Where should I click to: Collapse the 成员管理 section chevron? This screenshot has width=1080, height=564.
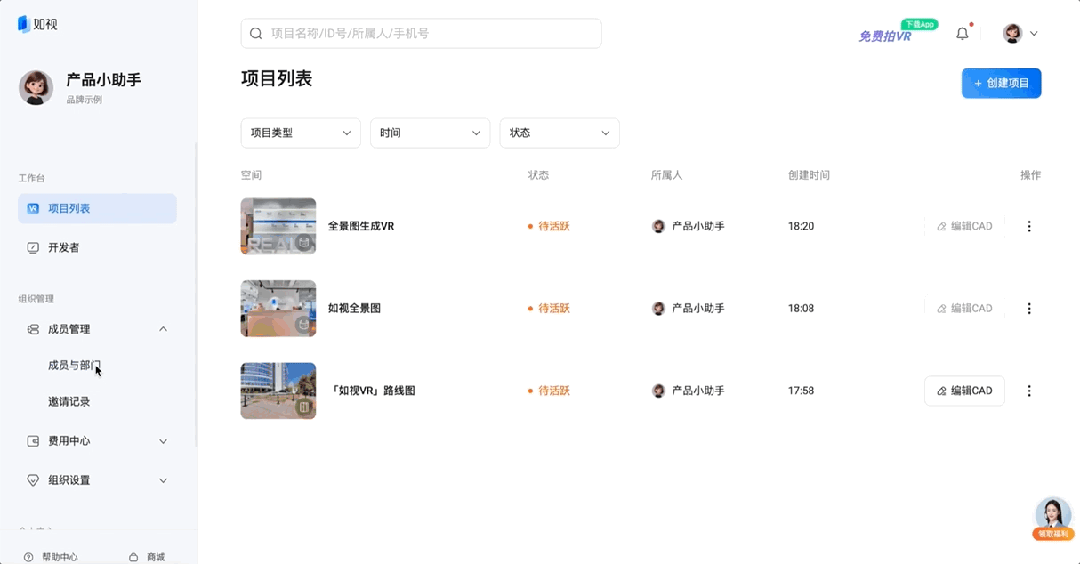(163, 329)
